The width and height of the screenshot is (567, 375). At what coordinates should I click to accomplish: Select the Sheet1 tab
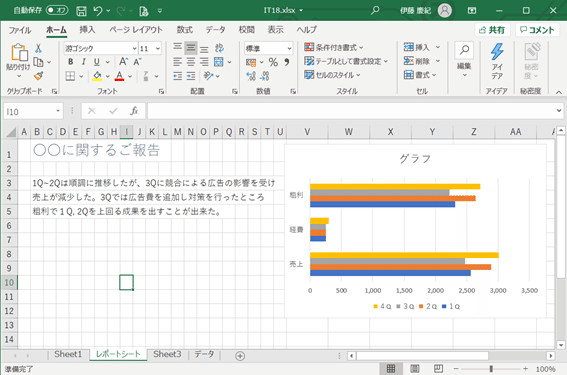pos(68,354)
